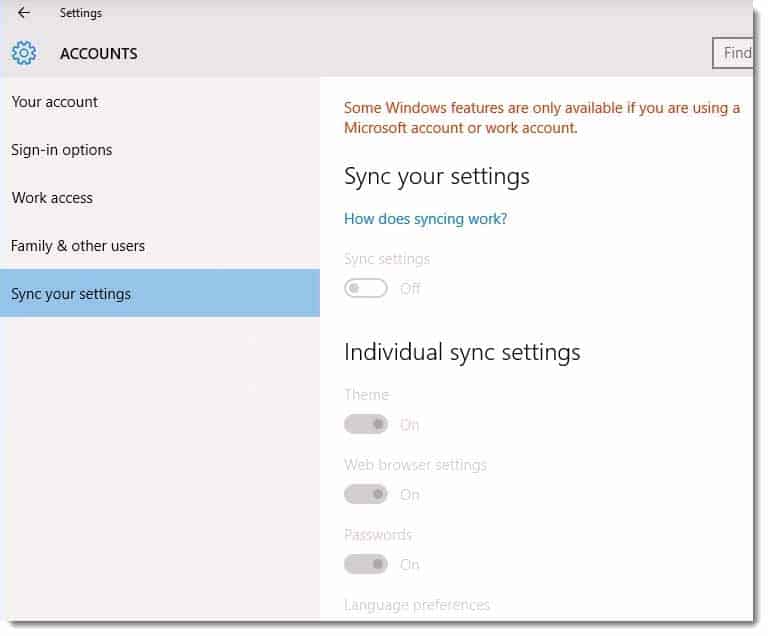This screenshot has width=768, height=636.
Task: Select Sync your settings item
Action: 160,293
